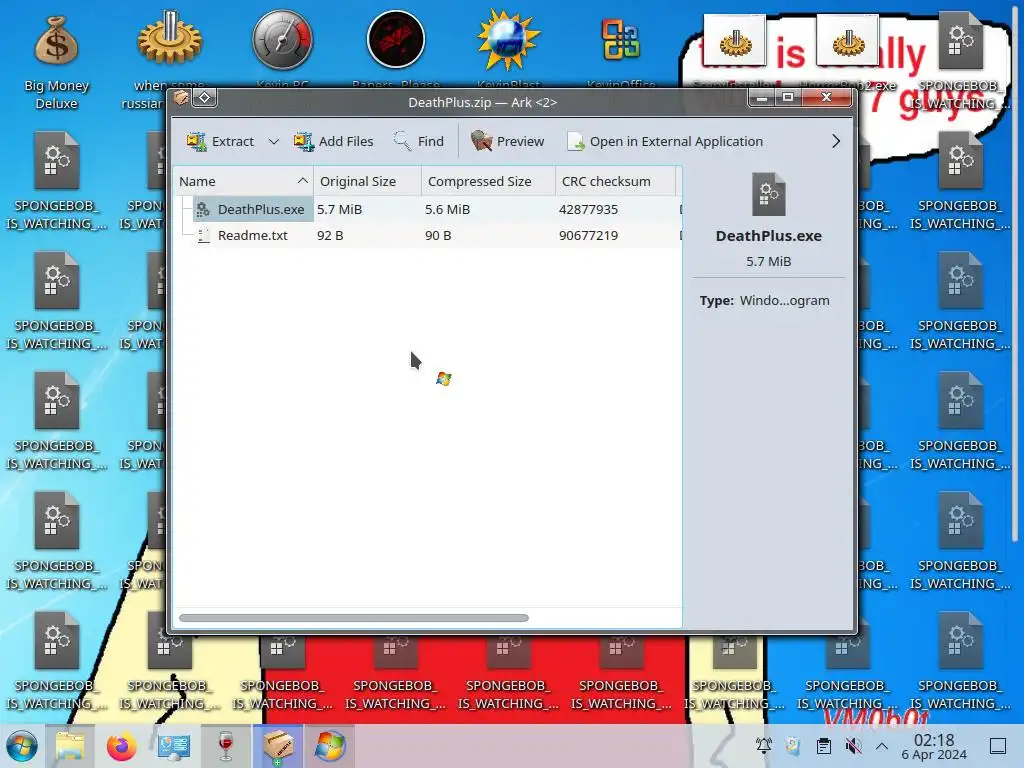Click the 5.6 MiB compressed size cell
Screen dimensions: 1024x768
click(447, 210)
